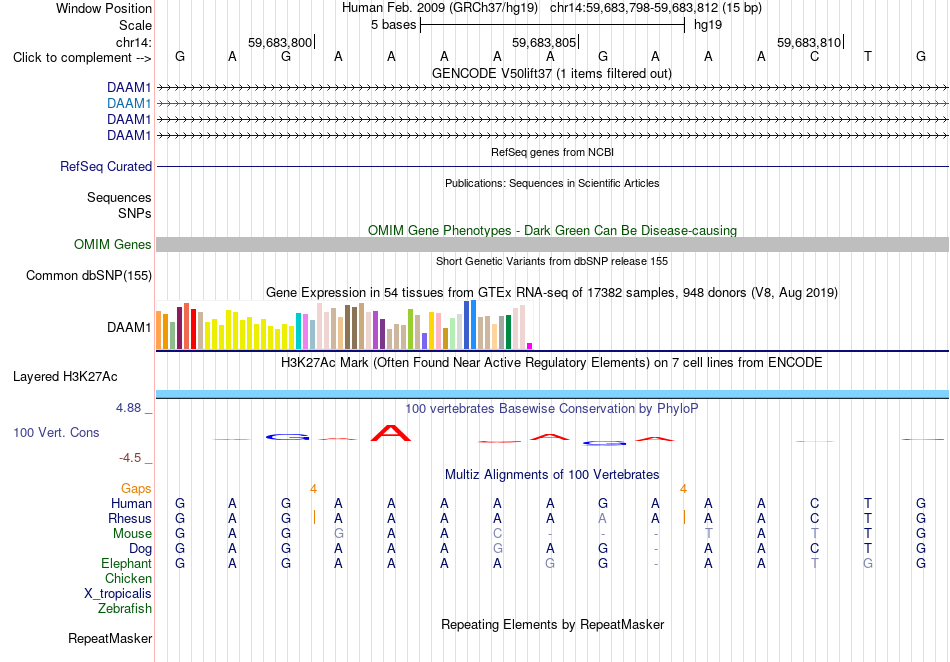The width and height of the screenshot is (950, 662).
Task: Select the light blue DAAM1 transcript label
Action: tap(129, 104)
